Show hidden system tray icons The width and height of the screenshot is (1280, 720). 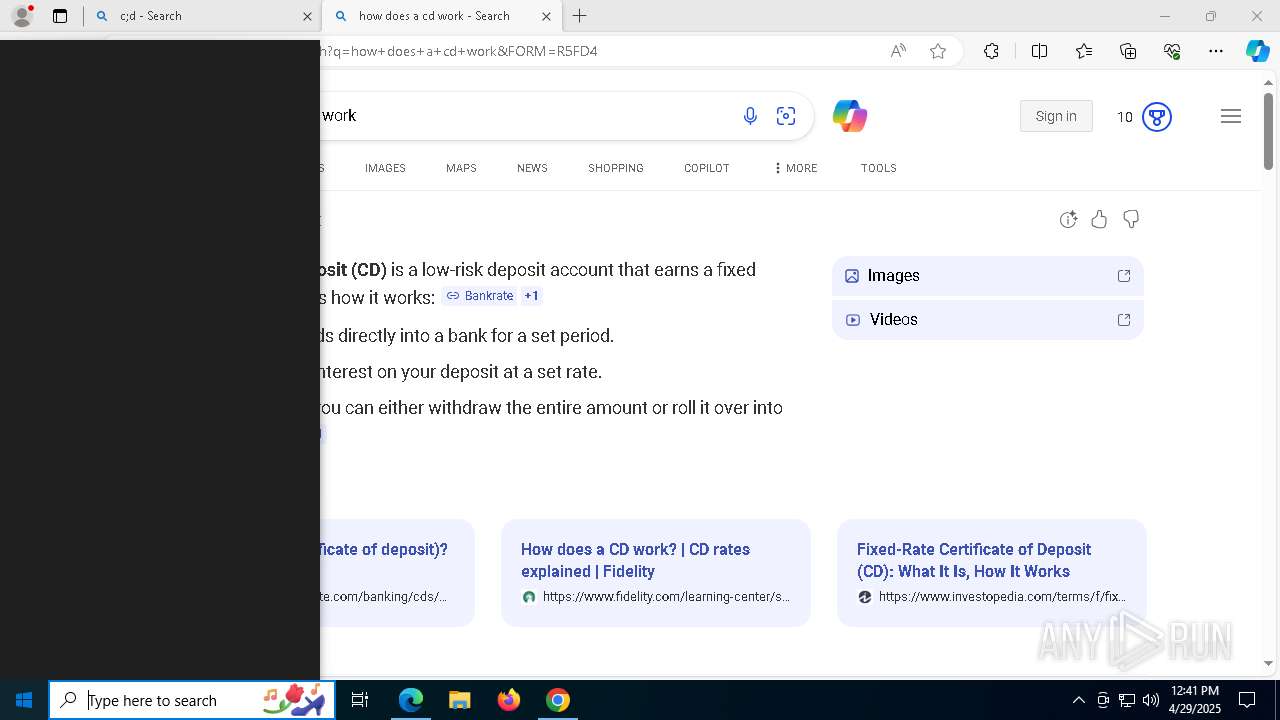1078,700
